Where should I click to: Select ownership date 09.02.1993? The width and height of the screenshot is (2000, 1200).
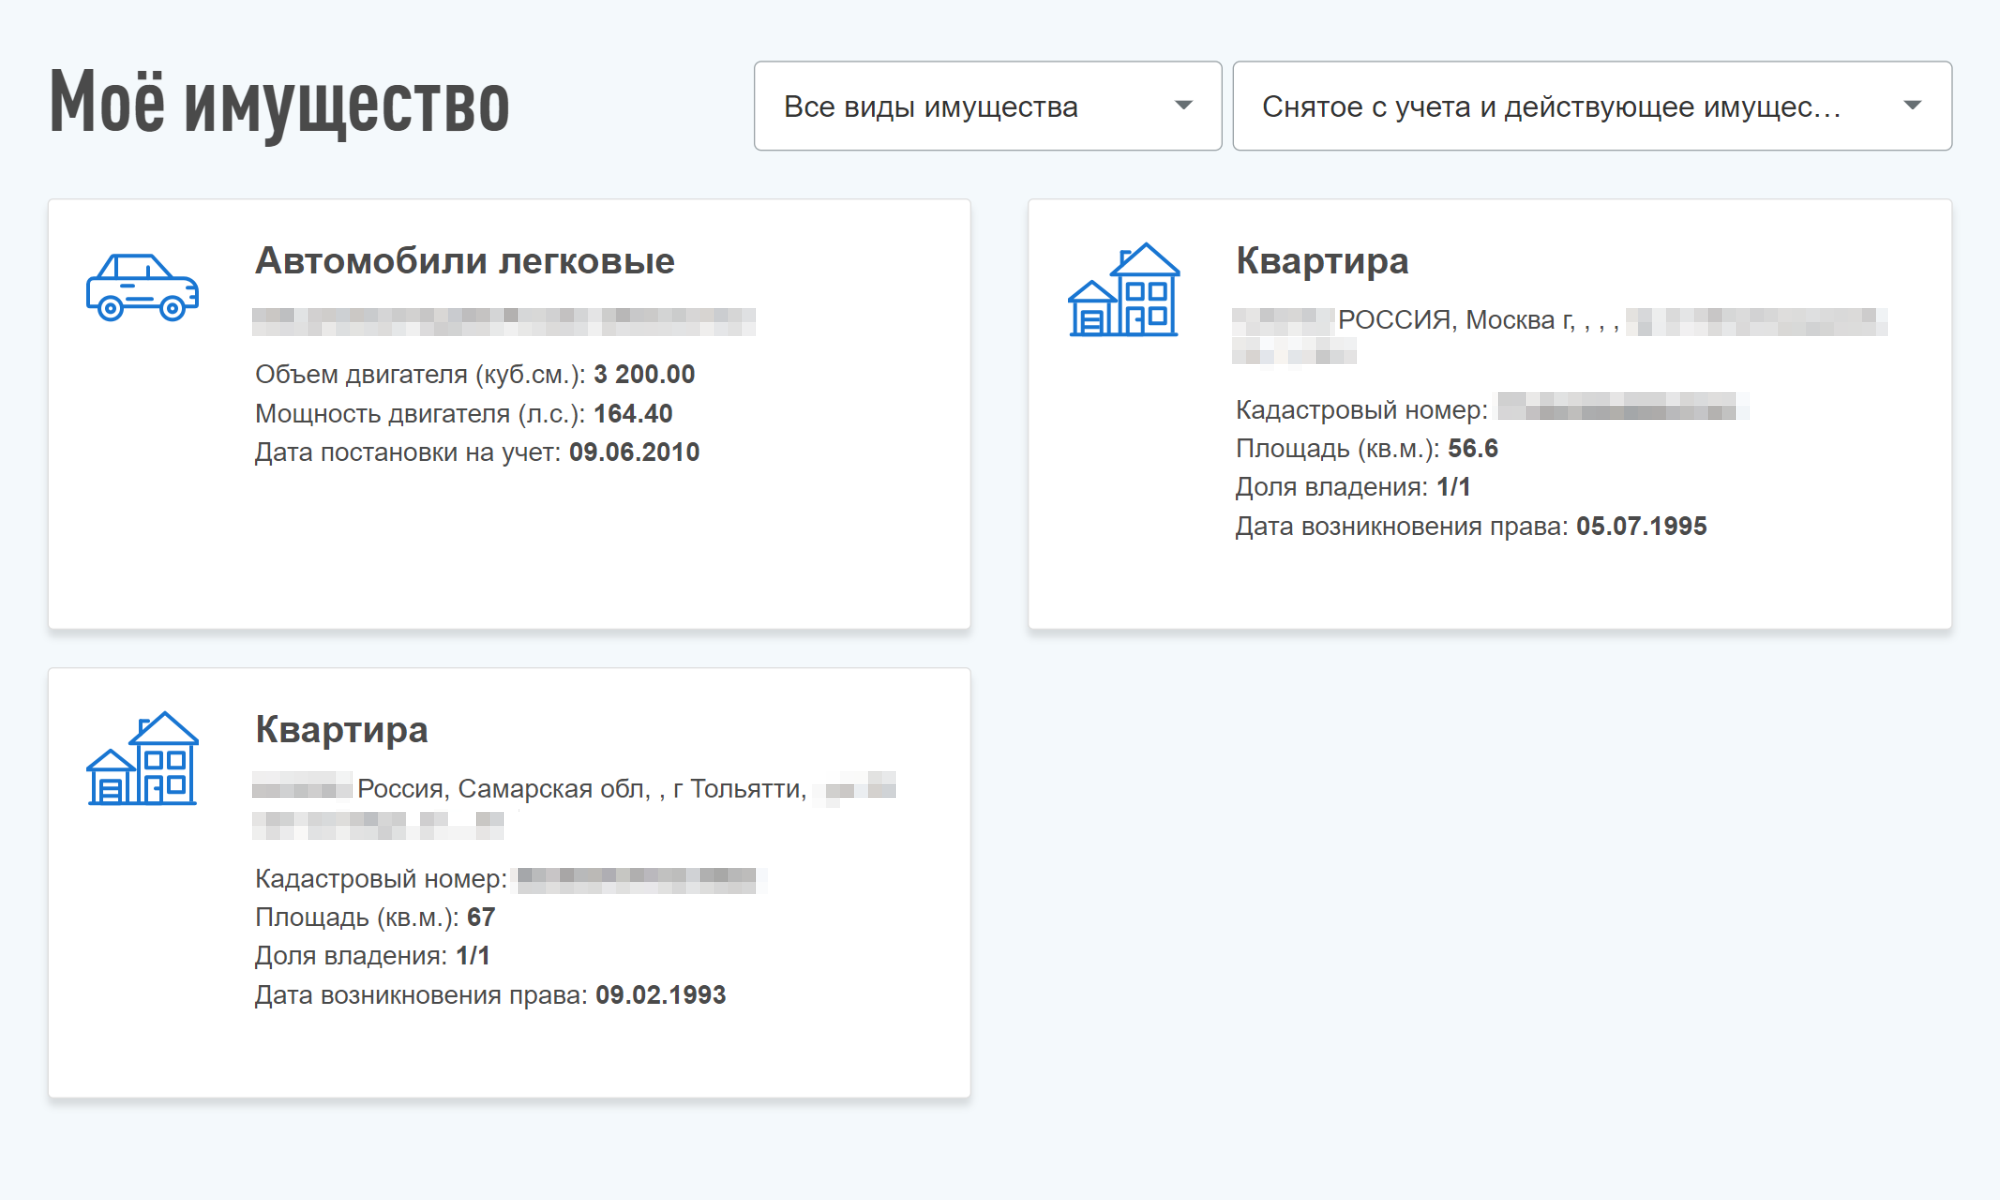click(660, 995)
